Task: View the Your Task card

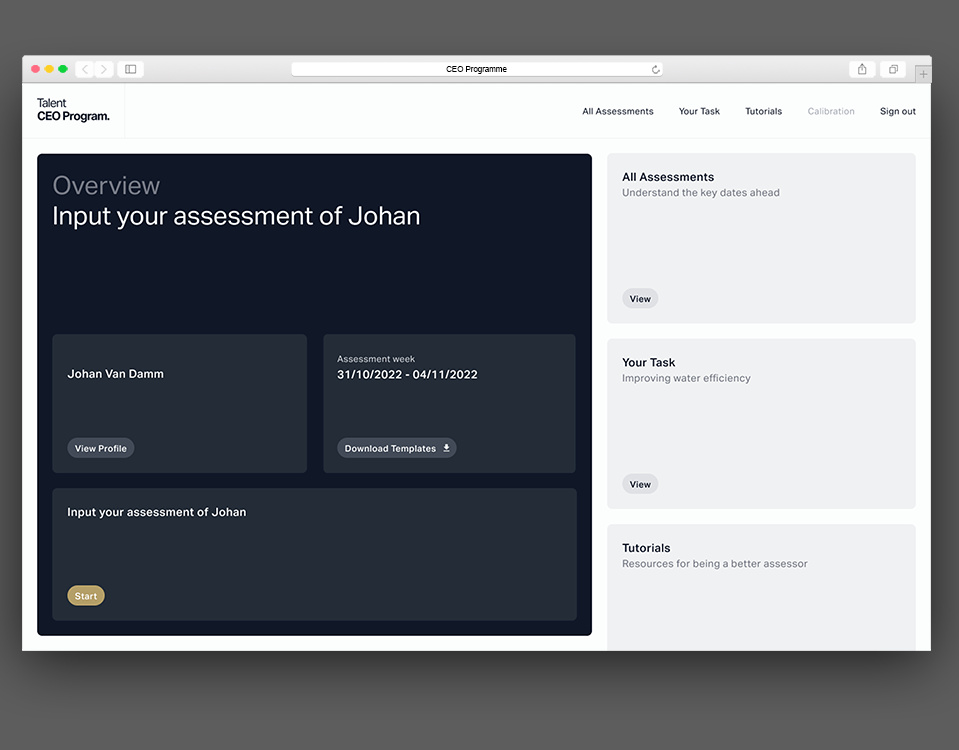Action: (640, 484)
